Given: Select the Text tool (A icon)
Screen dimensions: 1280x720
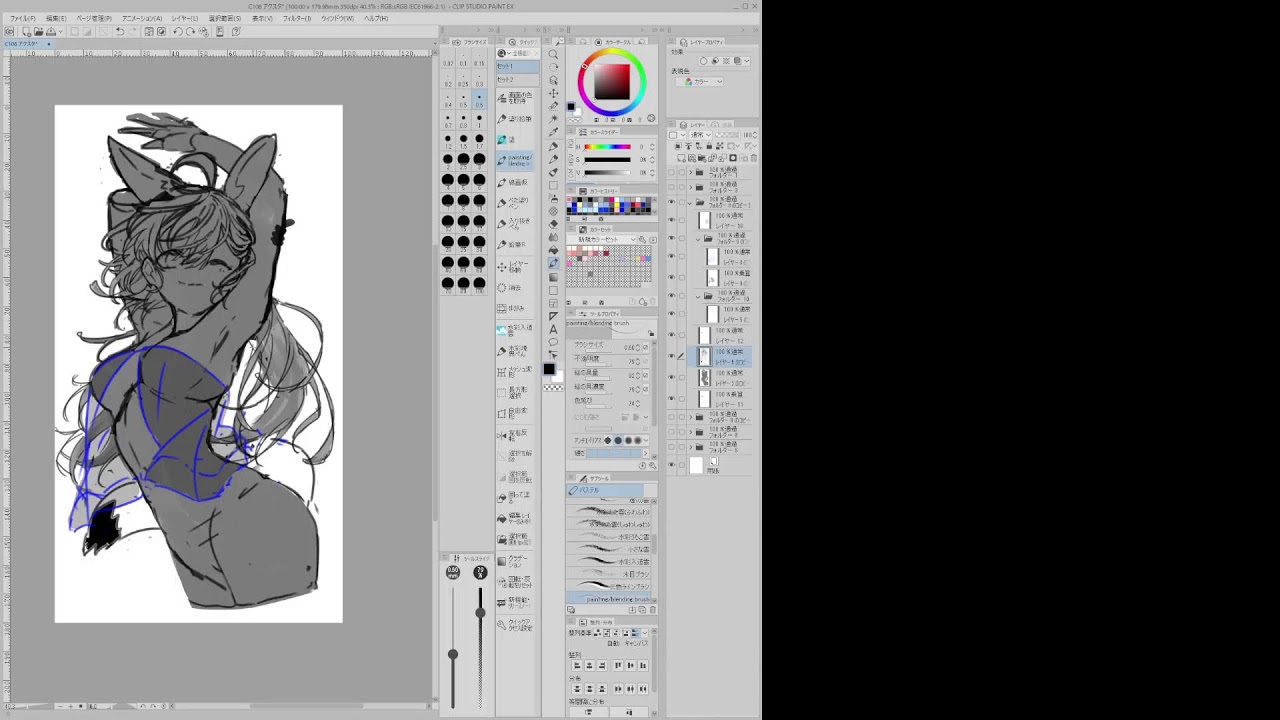Looking at the screenshot, I should tap(553, 329).
